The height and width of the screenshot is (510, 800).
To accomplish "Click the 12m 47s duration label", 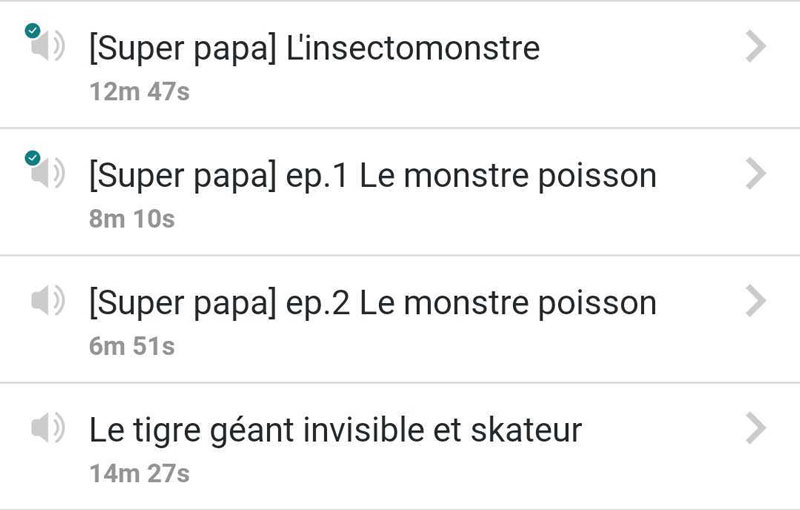I will [139, 92].
